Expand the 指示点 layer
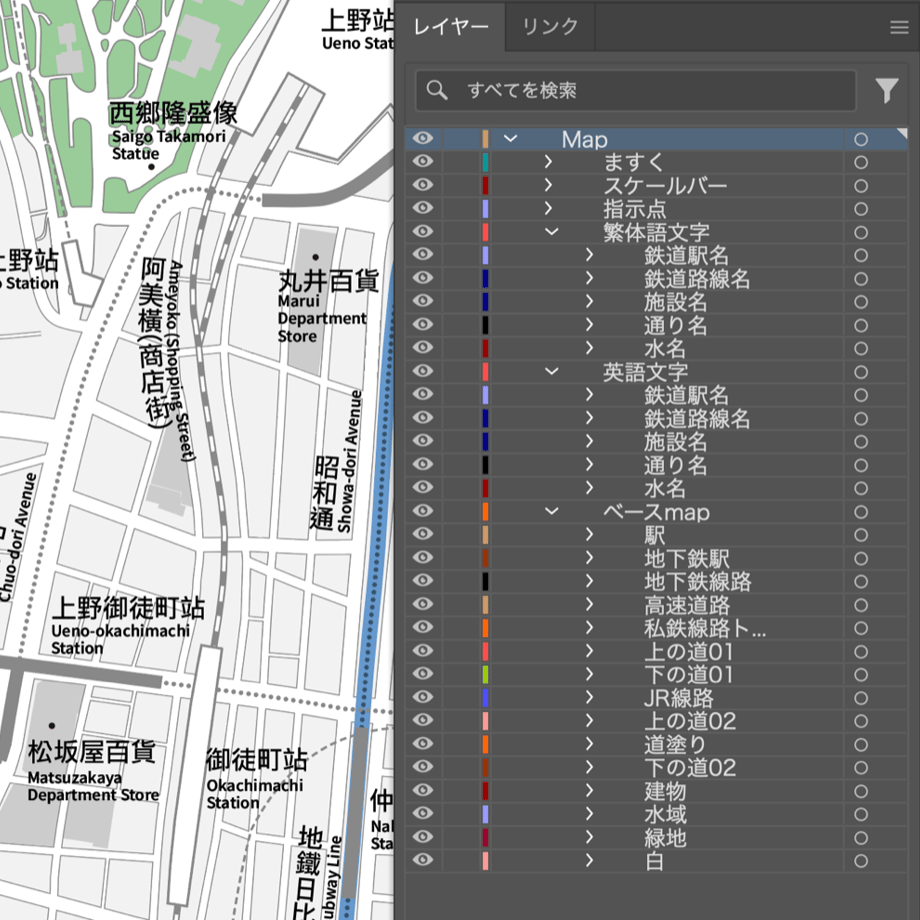This screenshot has width=920, height=920. click(x=548, y=208)
